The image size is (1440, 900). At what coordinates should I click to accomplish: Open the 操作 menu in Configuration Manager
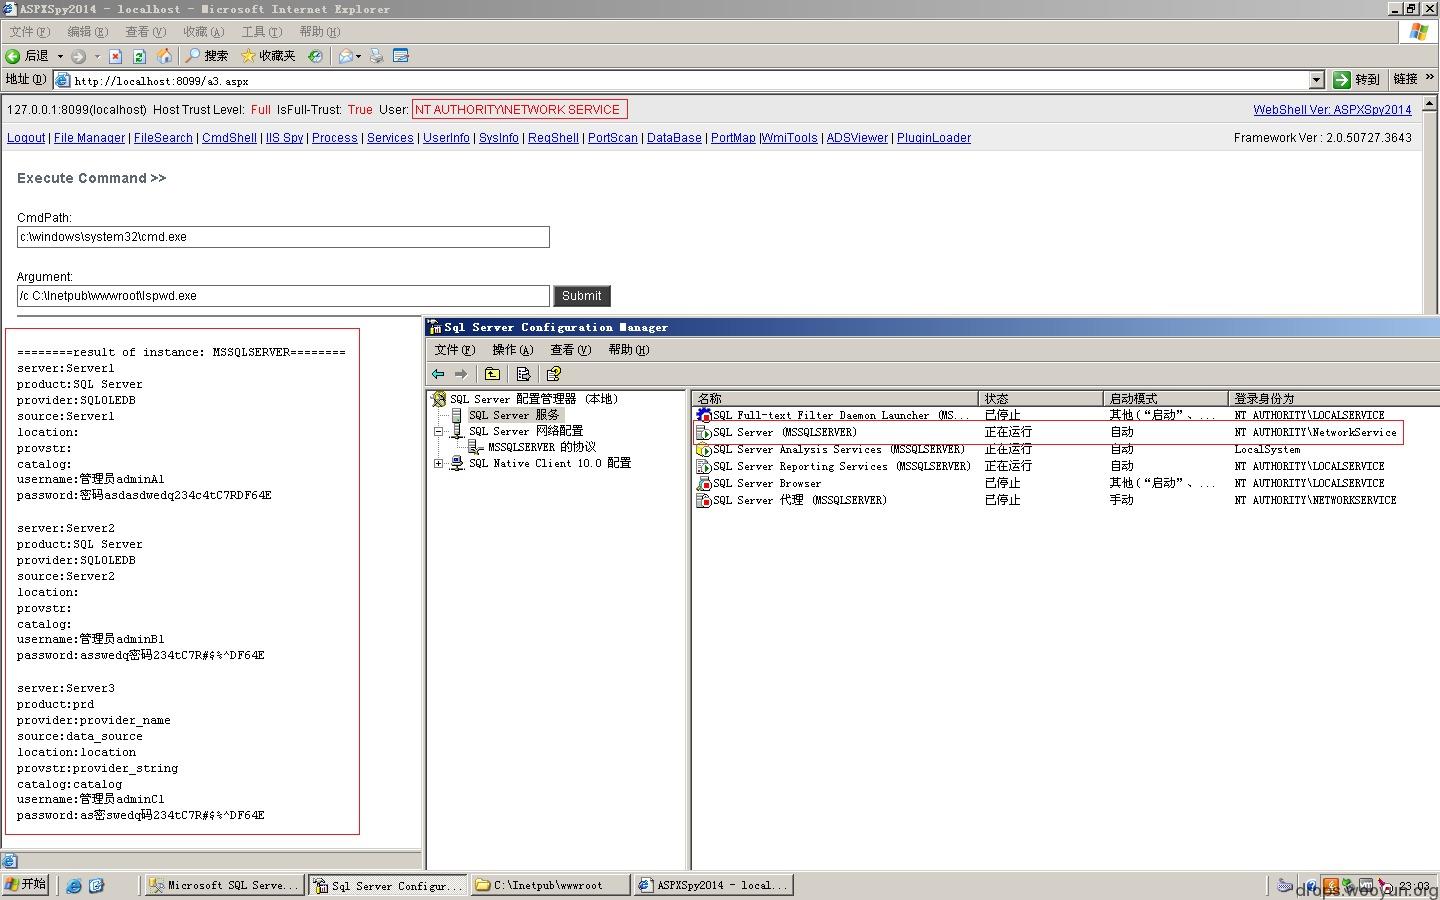click(x=512, y=350)
